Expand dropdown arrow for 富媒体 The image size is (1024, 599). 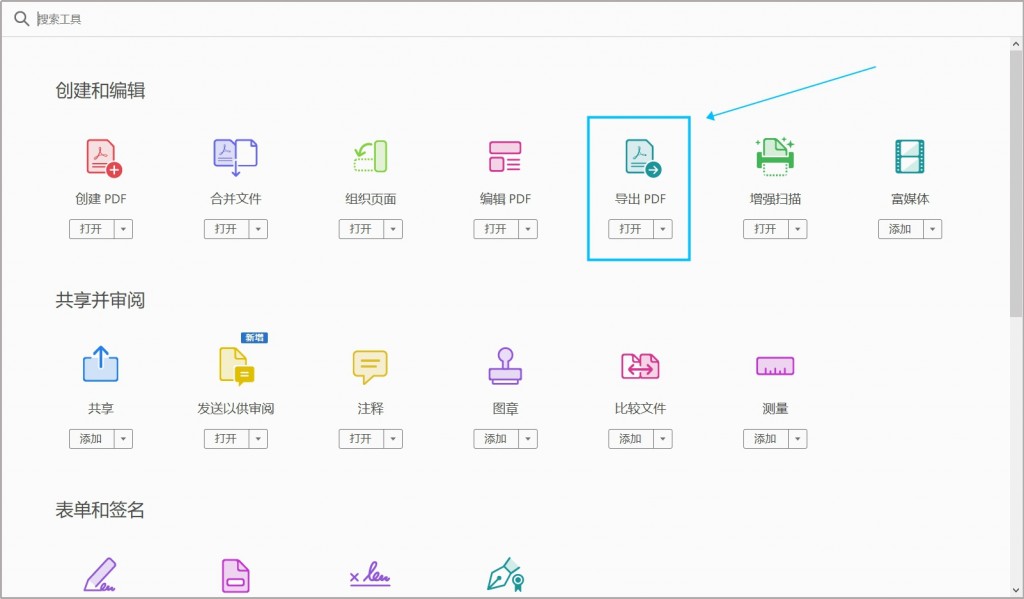933,229
